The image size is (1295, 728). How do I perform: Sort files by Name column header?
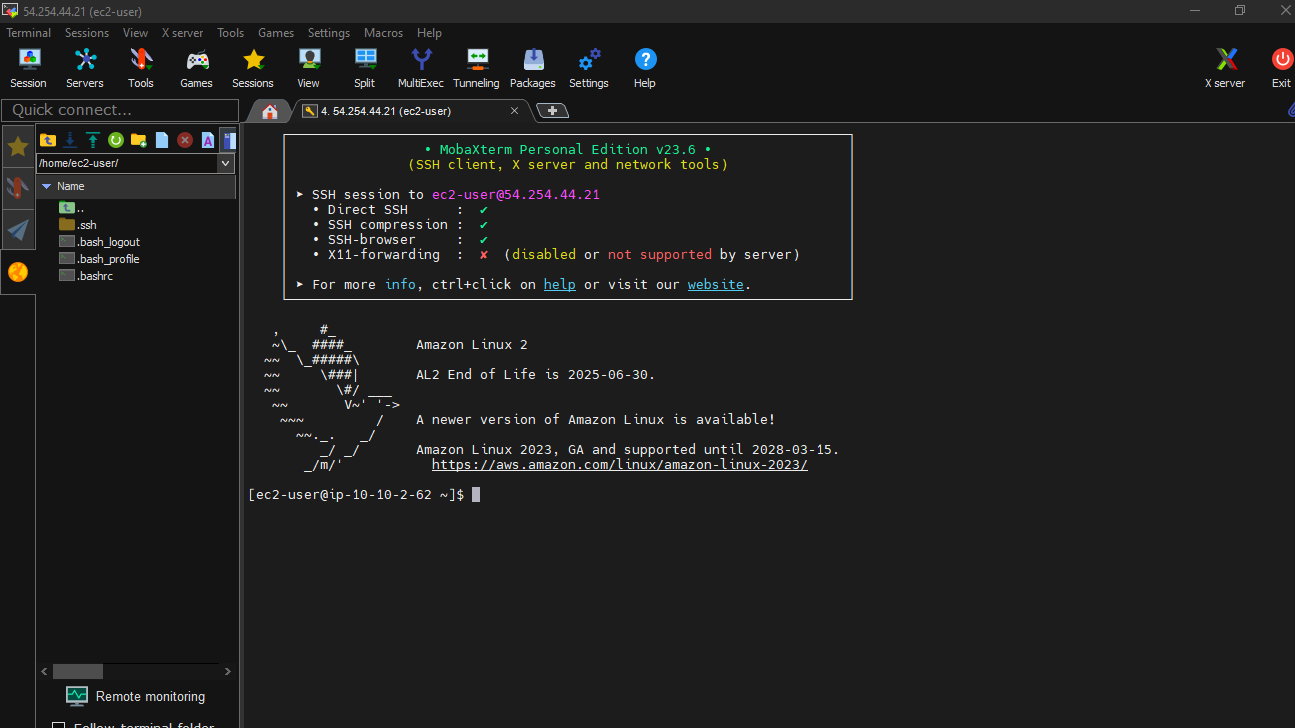136,186
